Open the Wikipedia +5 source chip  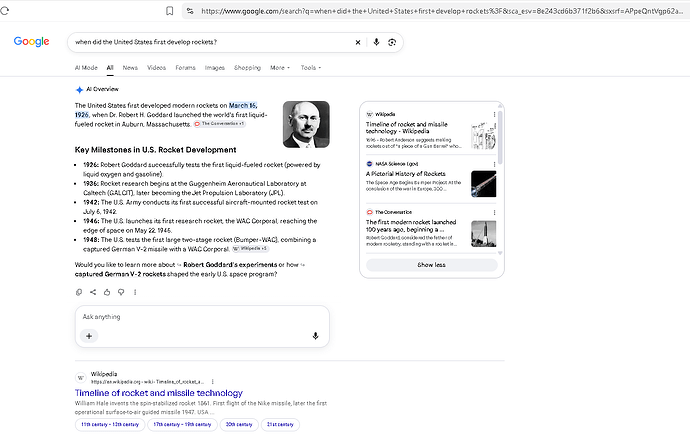pos(250,249)
